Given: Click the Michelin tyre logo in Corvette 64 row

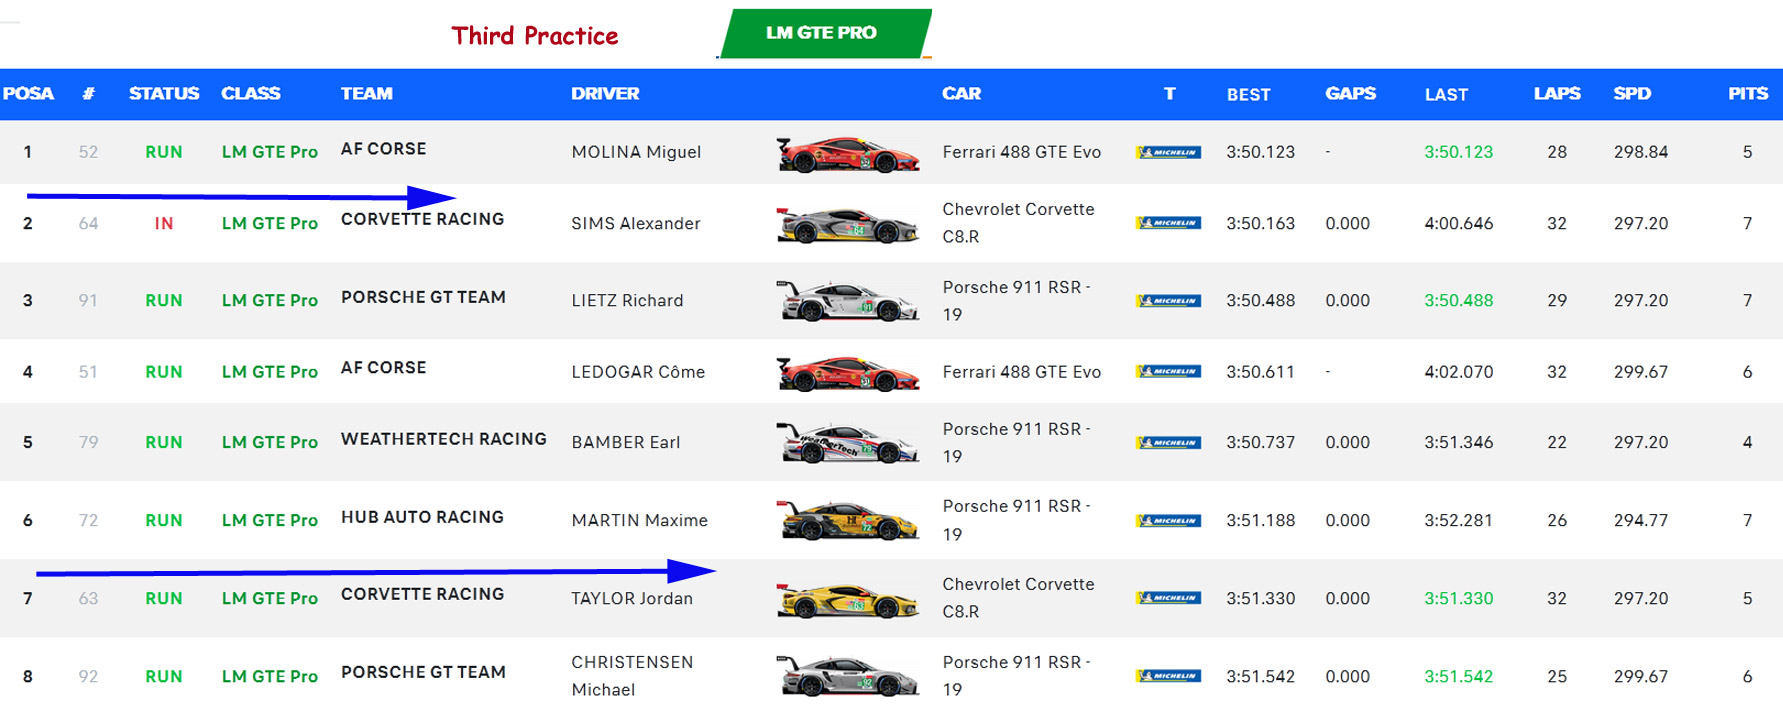Looking at the screenshot, I should [x=1168, y=223].
